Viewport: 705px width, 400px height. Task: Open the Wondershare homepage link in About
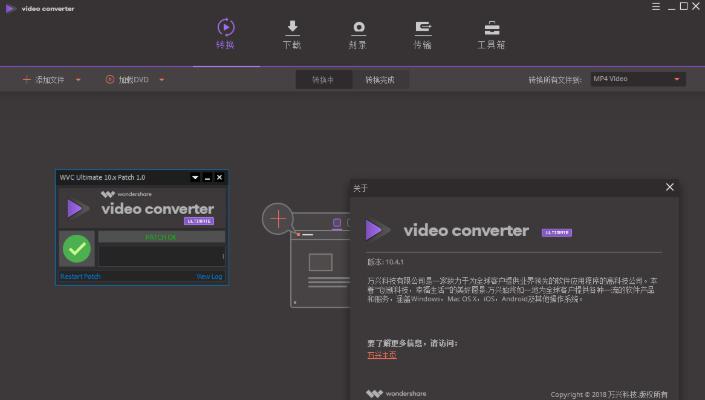pos(382,355)
